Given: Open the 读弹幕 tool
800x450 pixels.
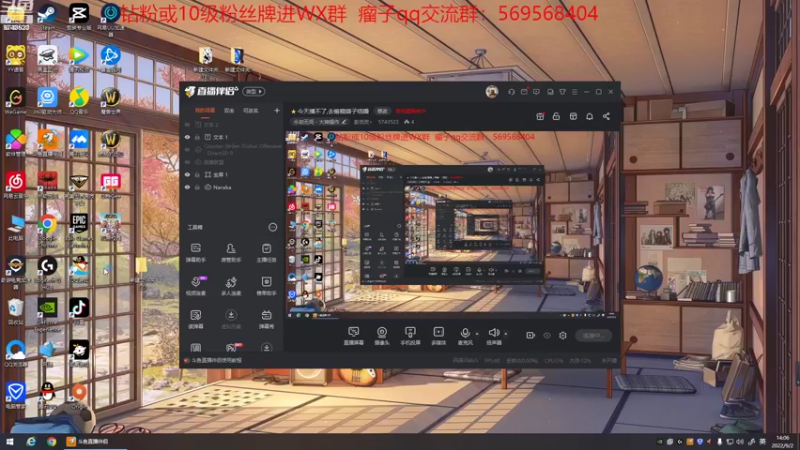Looking at the screenshot, I should point(196,319).
